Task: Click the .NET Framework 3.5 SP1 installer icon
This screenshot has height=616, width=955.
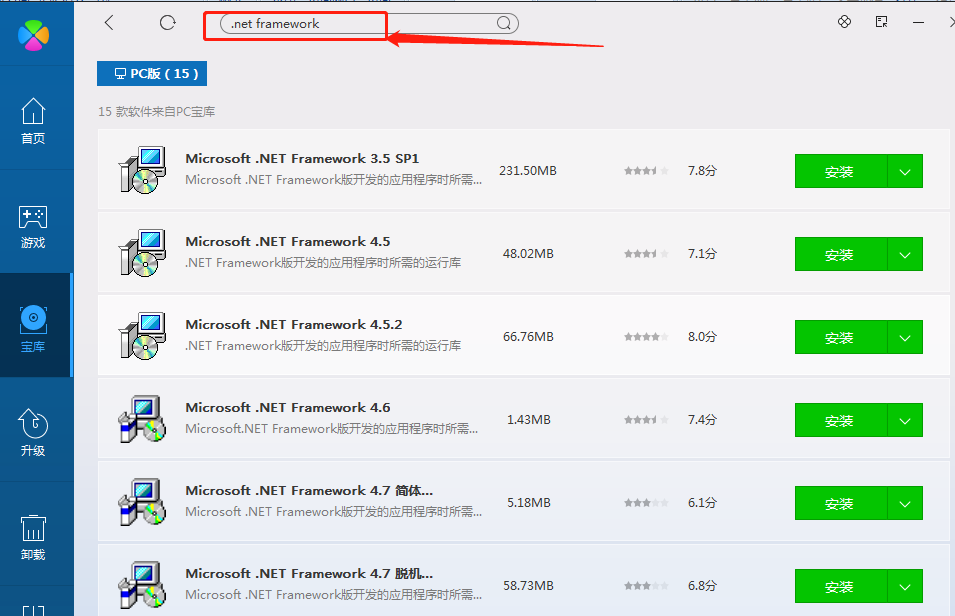Action: click(x=143, y=170)
